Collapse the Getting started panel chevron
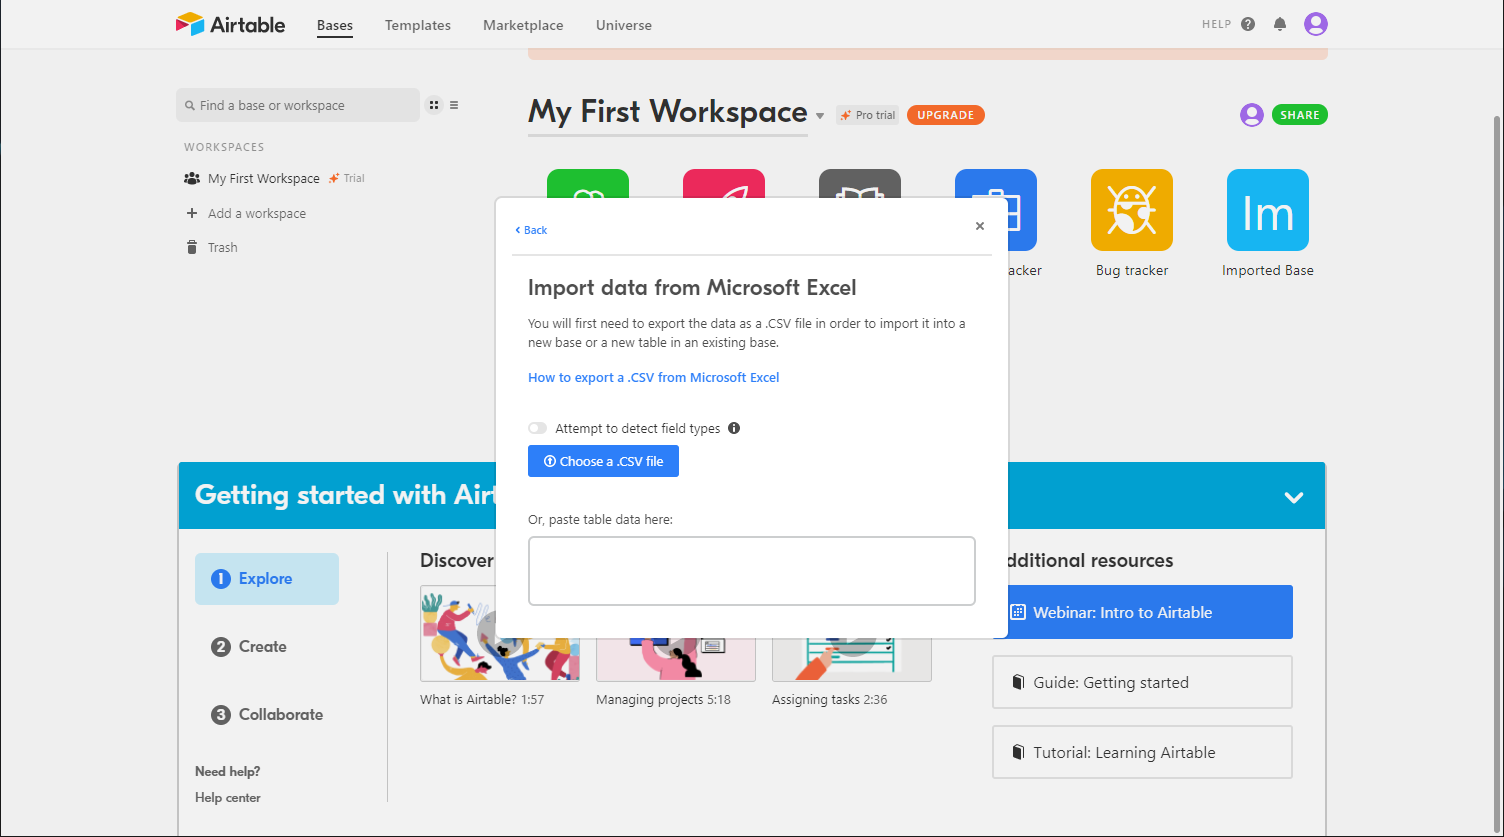This screenshot has height=837, width=1504. [1294, 497]
